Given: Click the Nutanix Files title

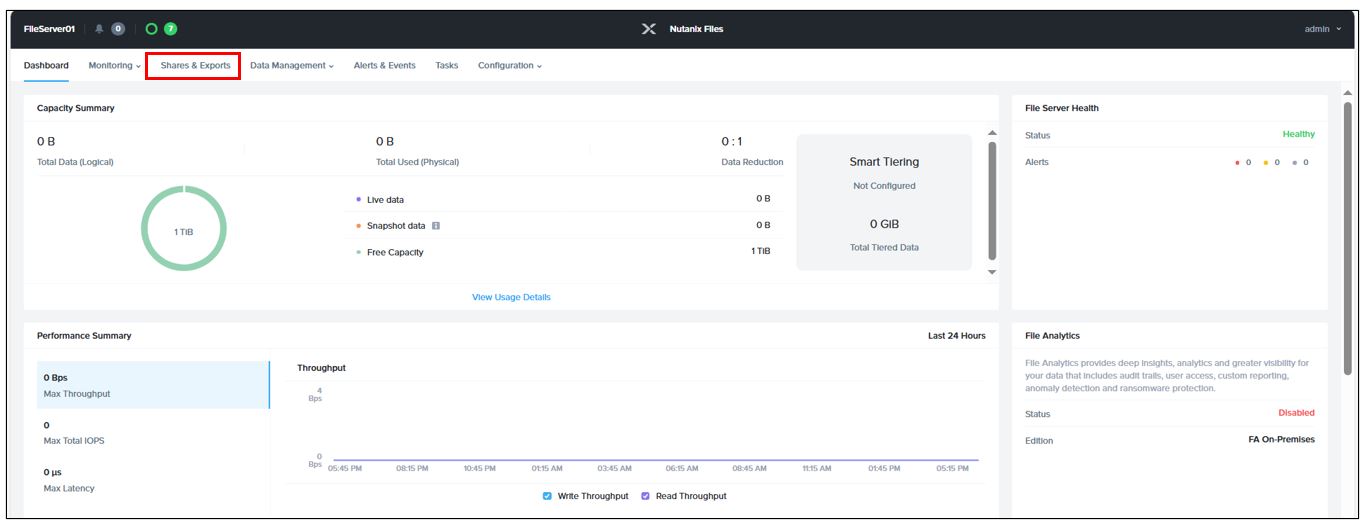Looking at the screenshot, I should pos(696,29).
